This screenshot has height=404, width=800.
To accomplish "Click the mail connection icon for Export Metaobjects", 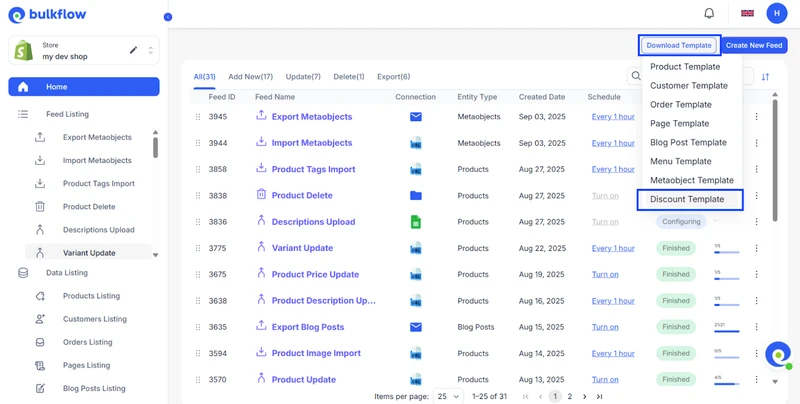I will [416, 117].
